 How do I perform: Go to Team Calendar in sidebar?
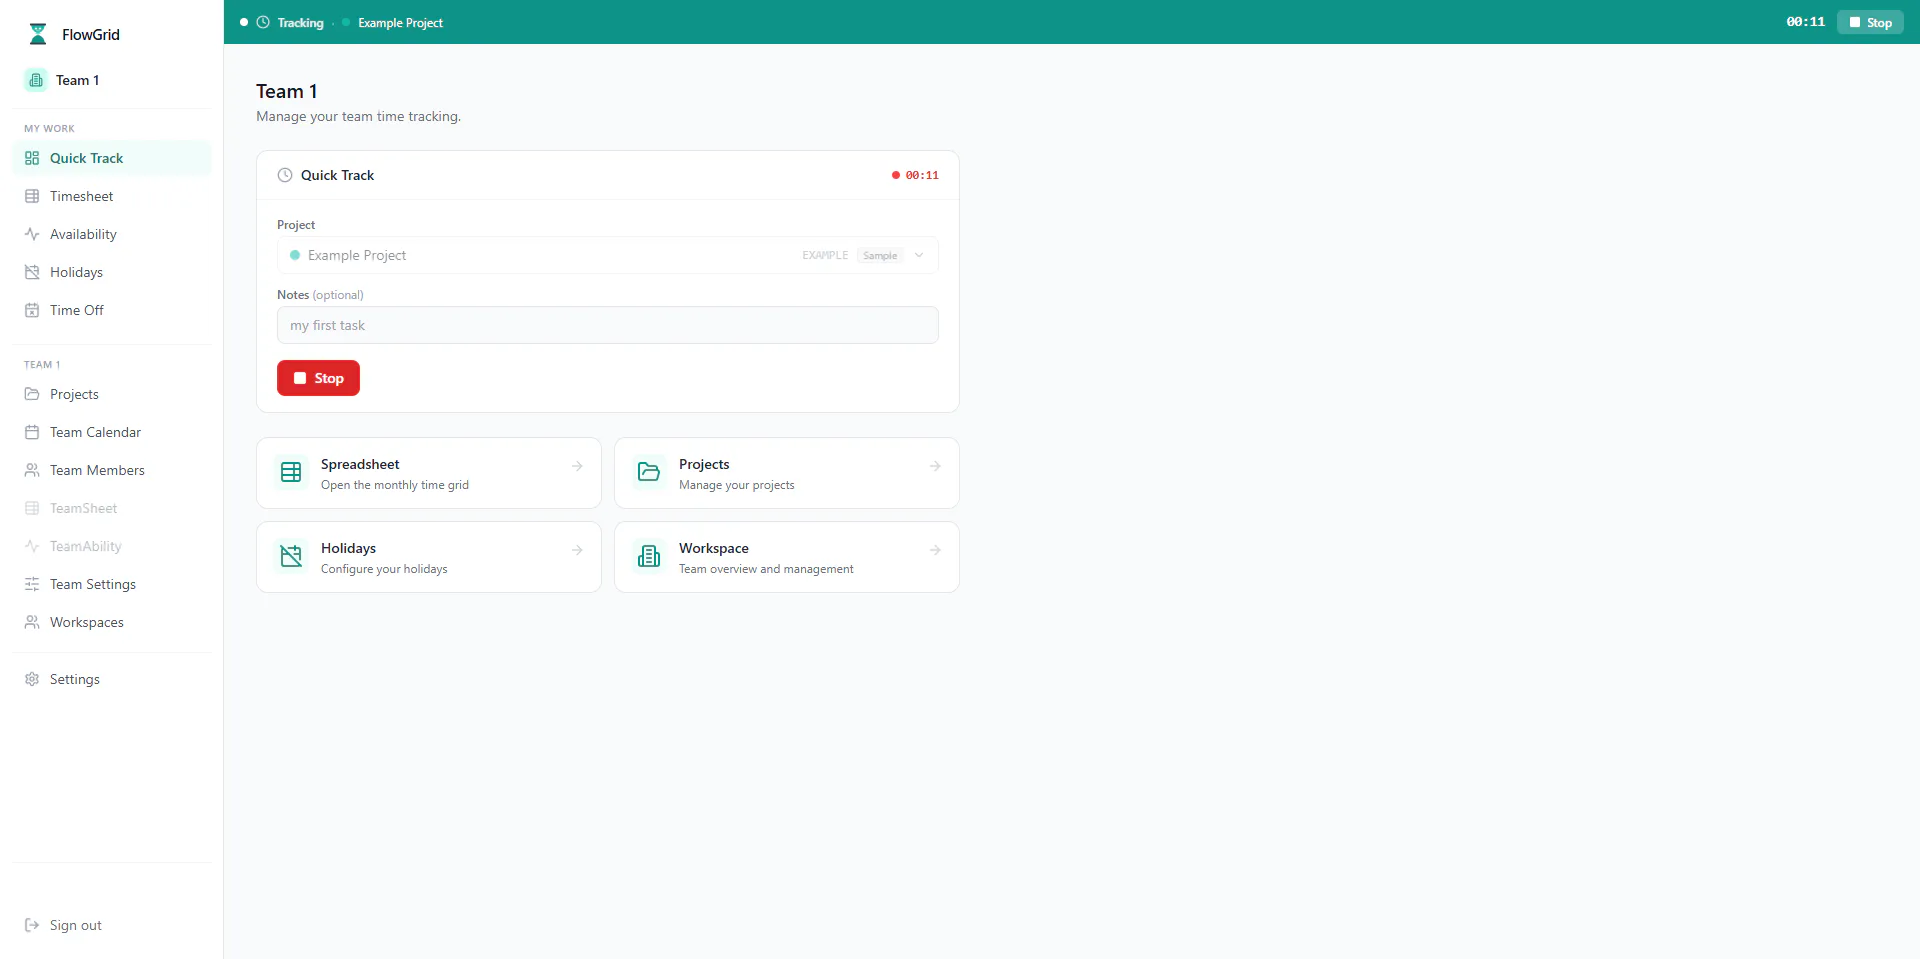click(x=112, y=432)
